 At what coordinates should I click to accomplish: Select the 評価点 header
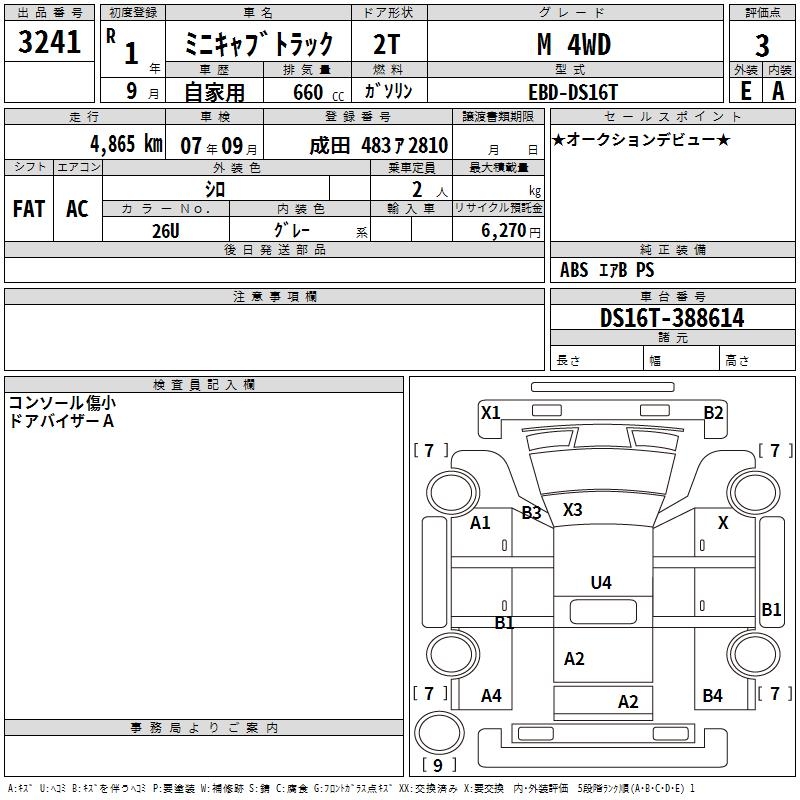[762, 13]
